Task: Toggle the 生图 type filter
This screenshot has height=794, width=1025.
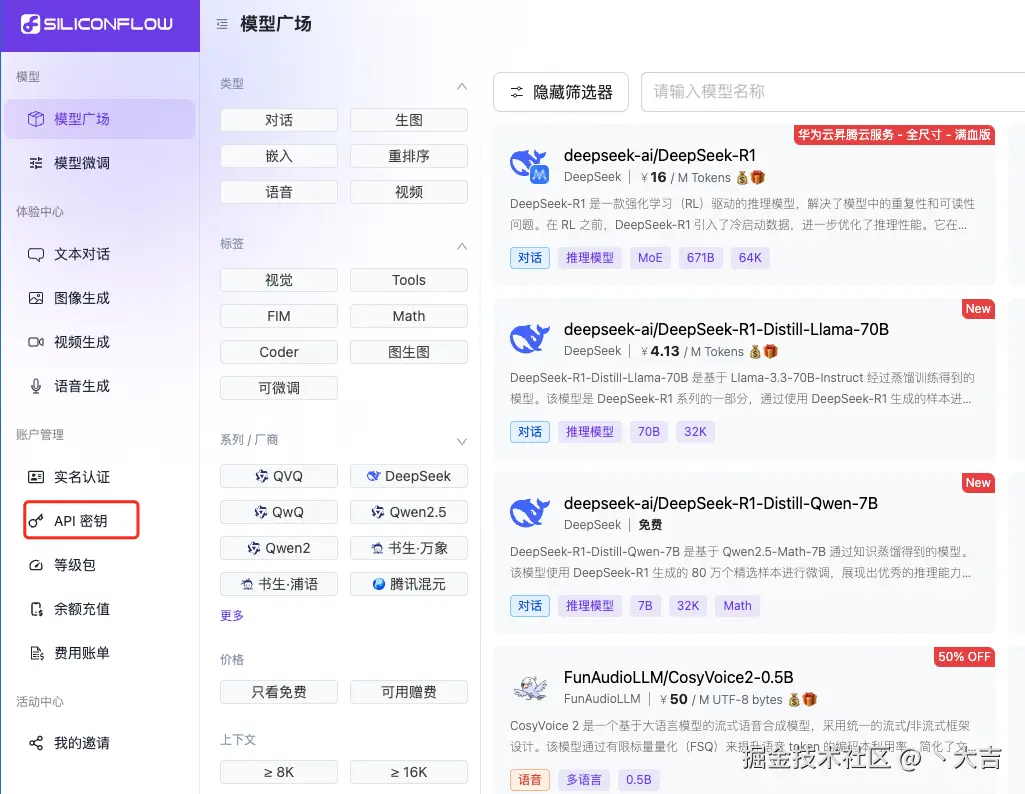Action: point(409,120)
